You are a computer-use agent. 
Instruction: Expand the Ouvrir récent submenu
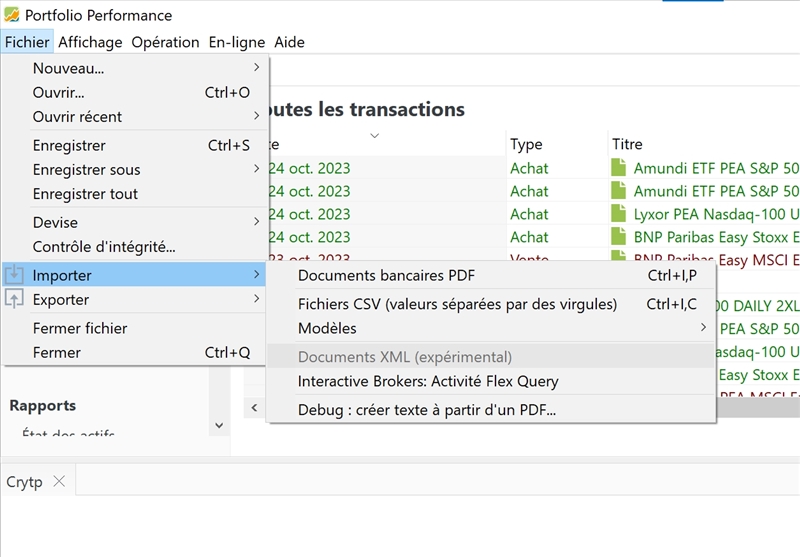point(135,116)
